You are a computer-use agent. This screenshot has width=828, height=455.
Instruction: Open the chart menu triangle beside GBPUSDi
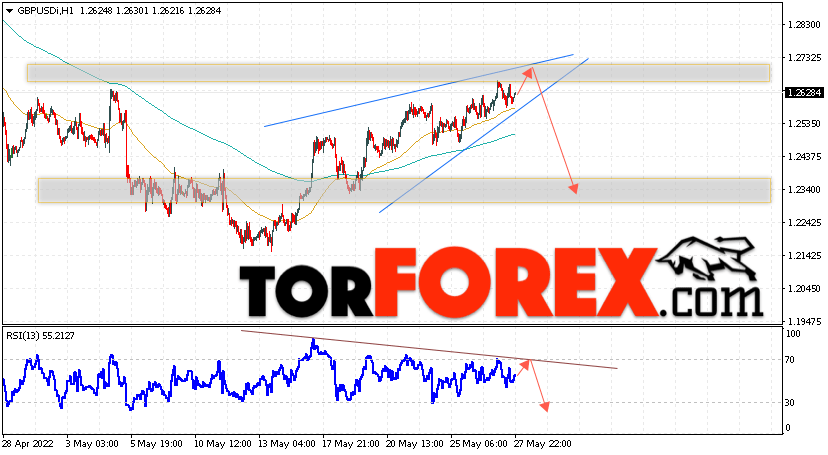click(9, 11)
